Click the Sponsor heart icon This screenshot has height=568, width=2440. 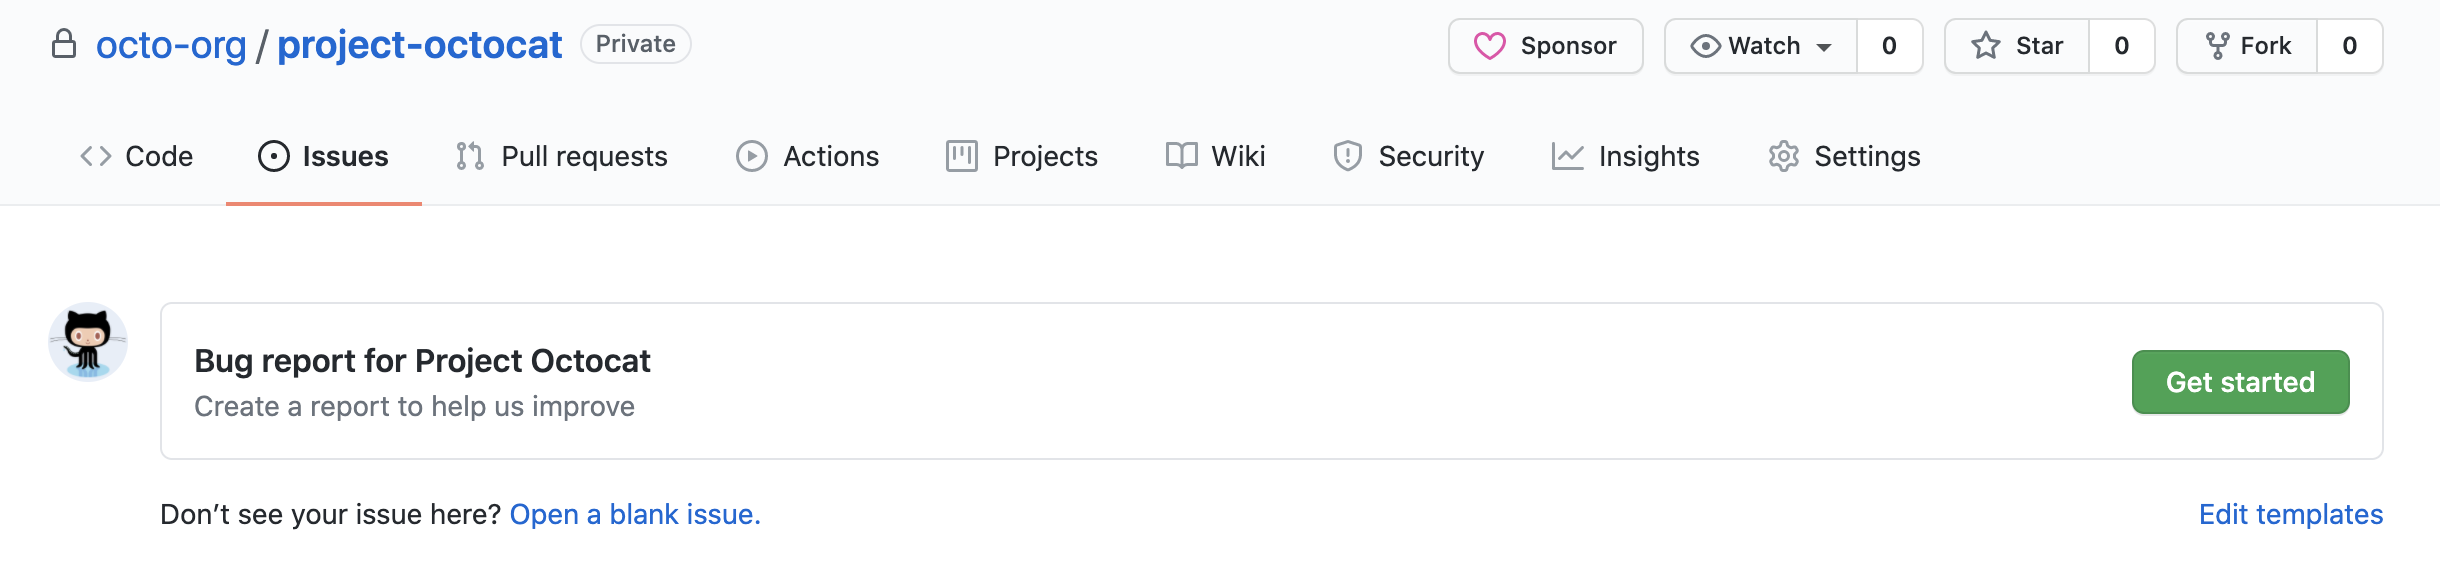click(1489, 46)
